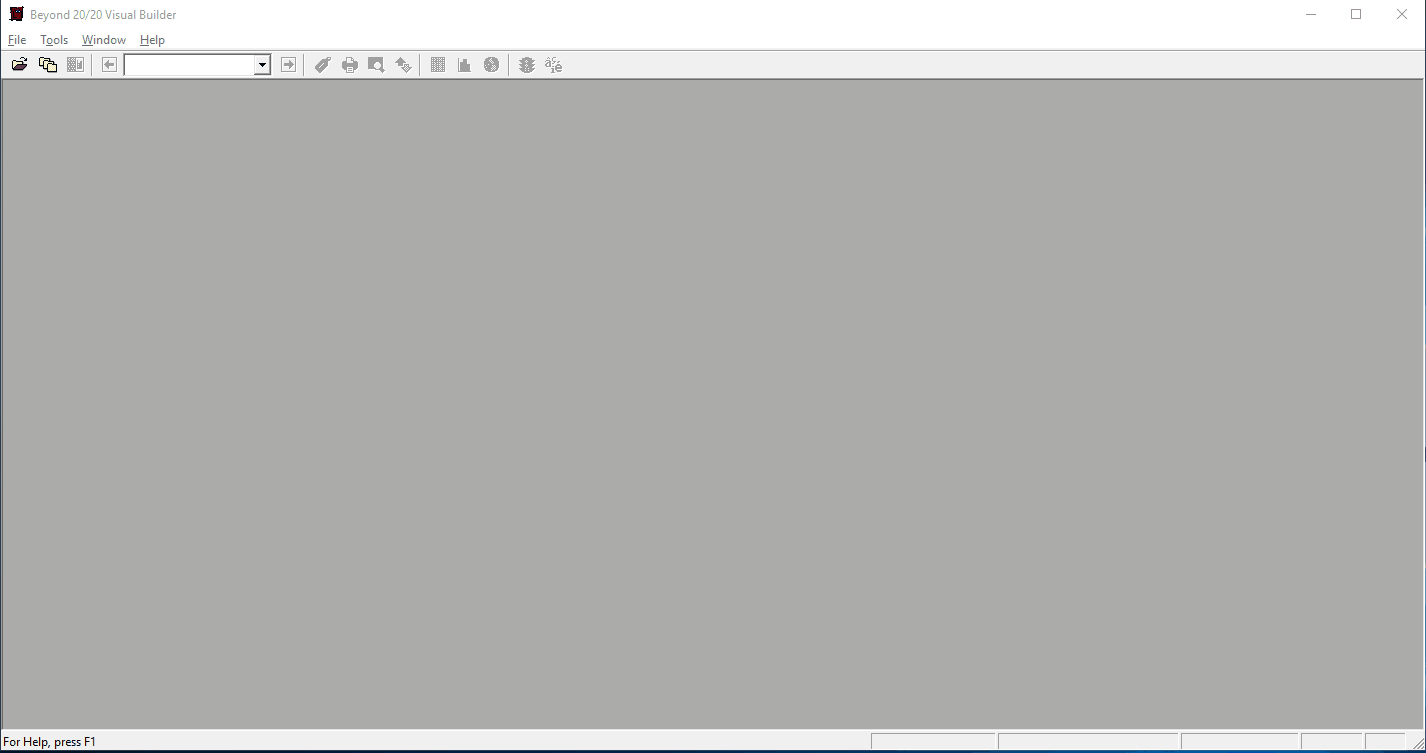
Task: Click the Open folder toolbar icon
Action: coord(20,65)
